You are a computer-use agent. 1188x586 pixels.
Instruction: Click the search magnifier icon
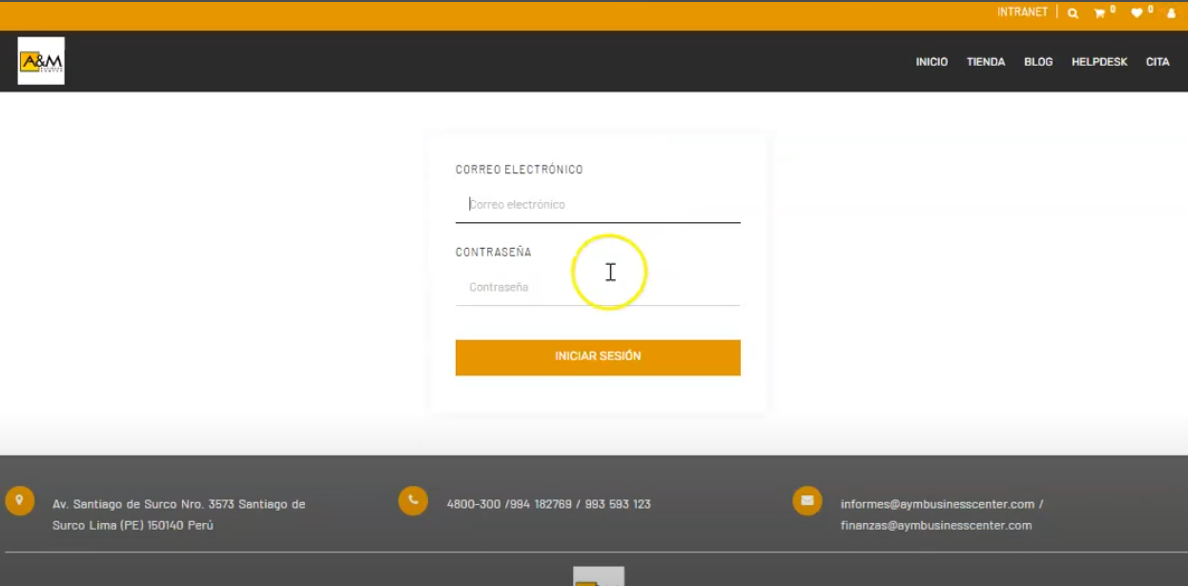[1073, 14]
